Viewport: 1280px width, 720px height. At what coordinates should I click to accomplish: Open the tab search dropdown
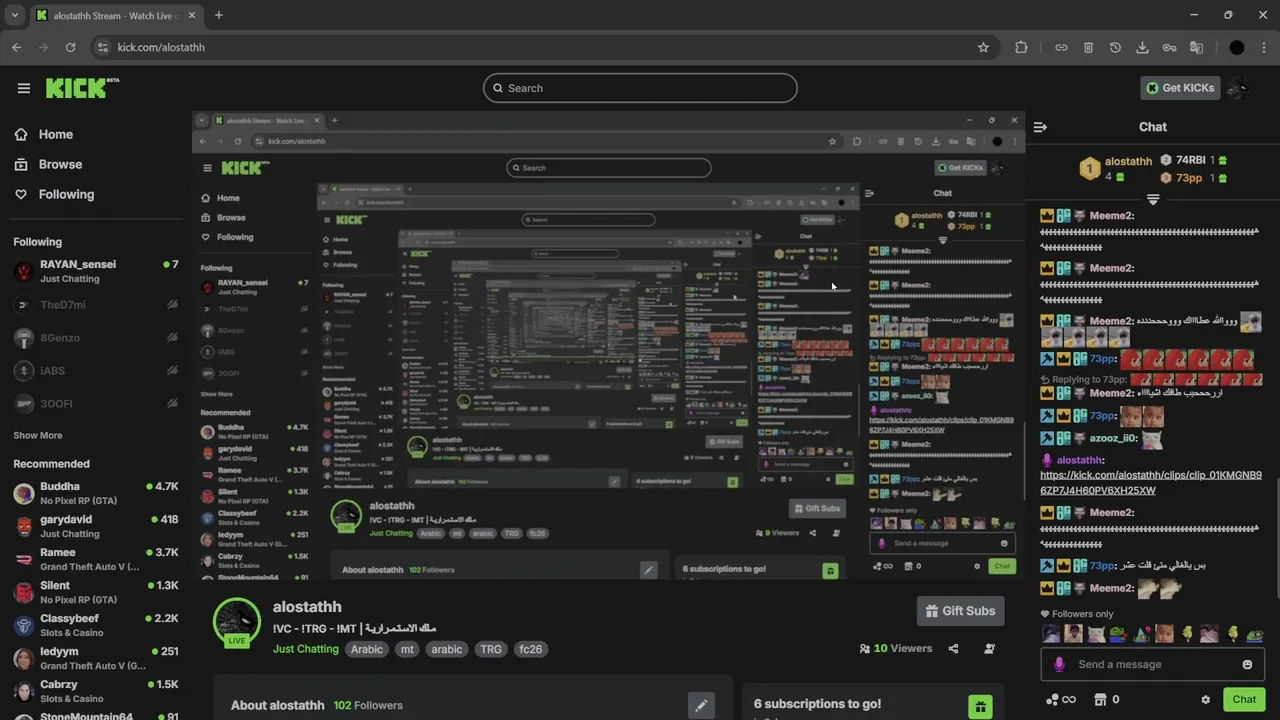[14, 15]
